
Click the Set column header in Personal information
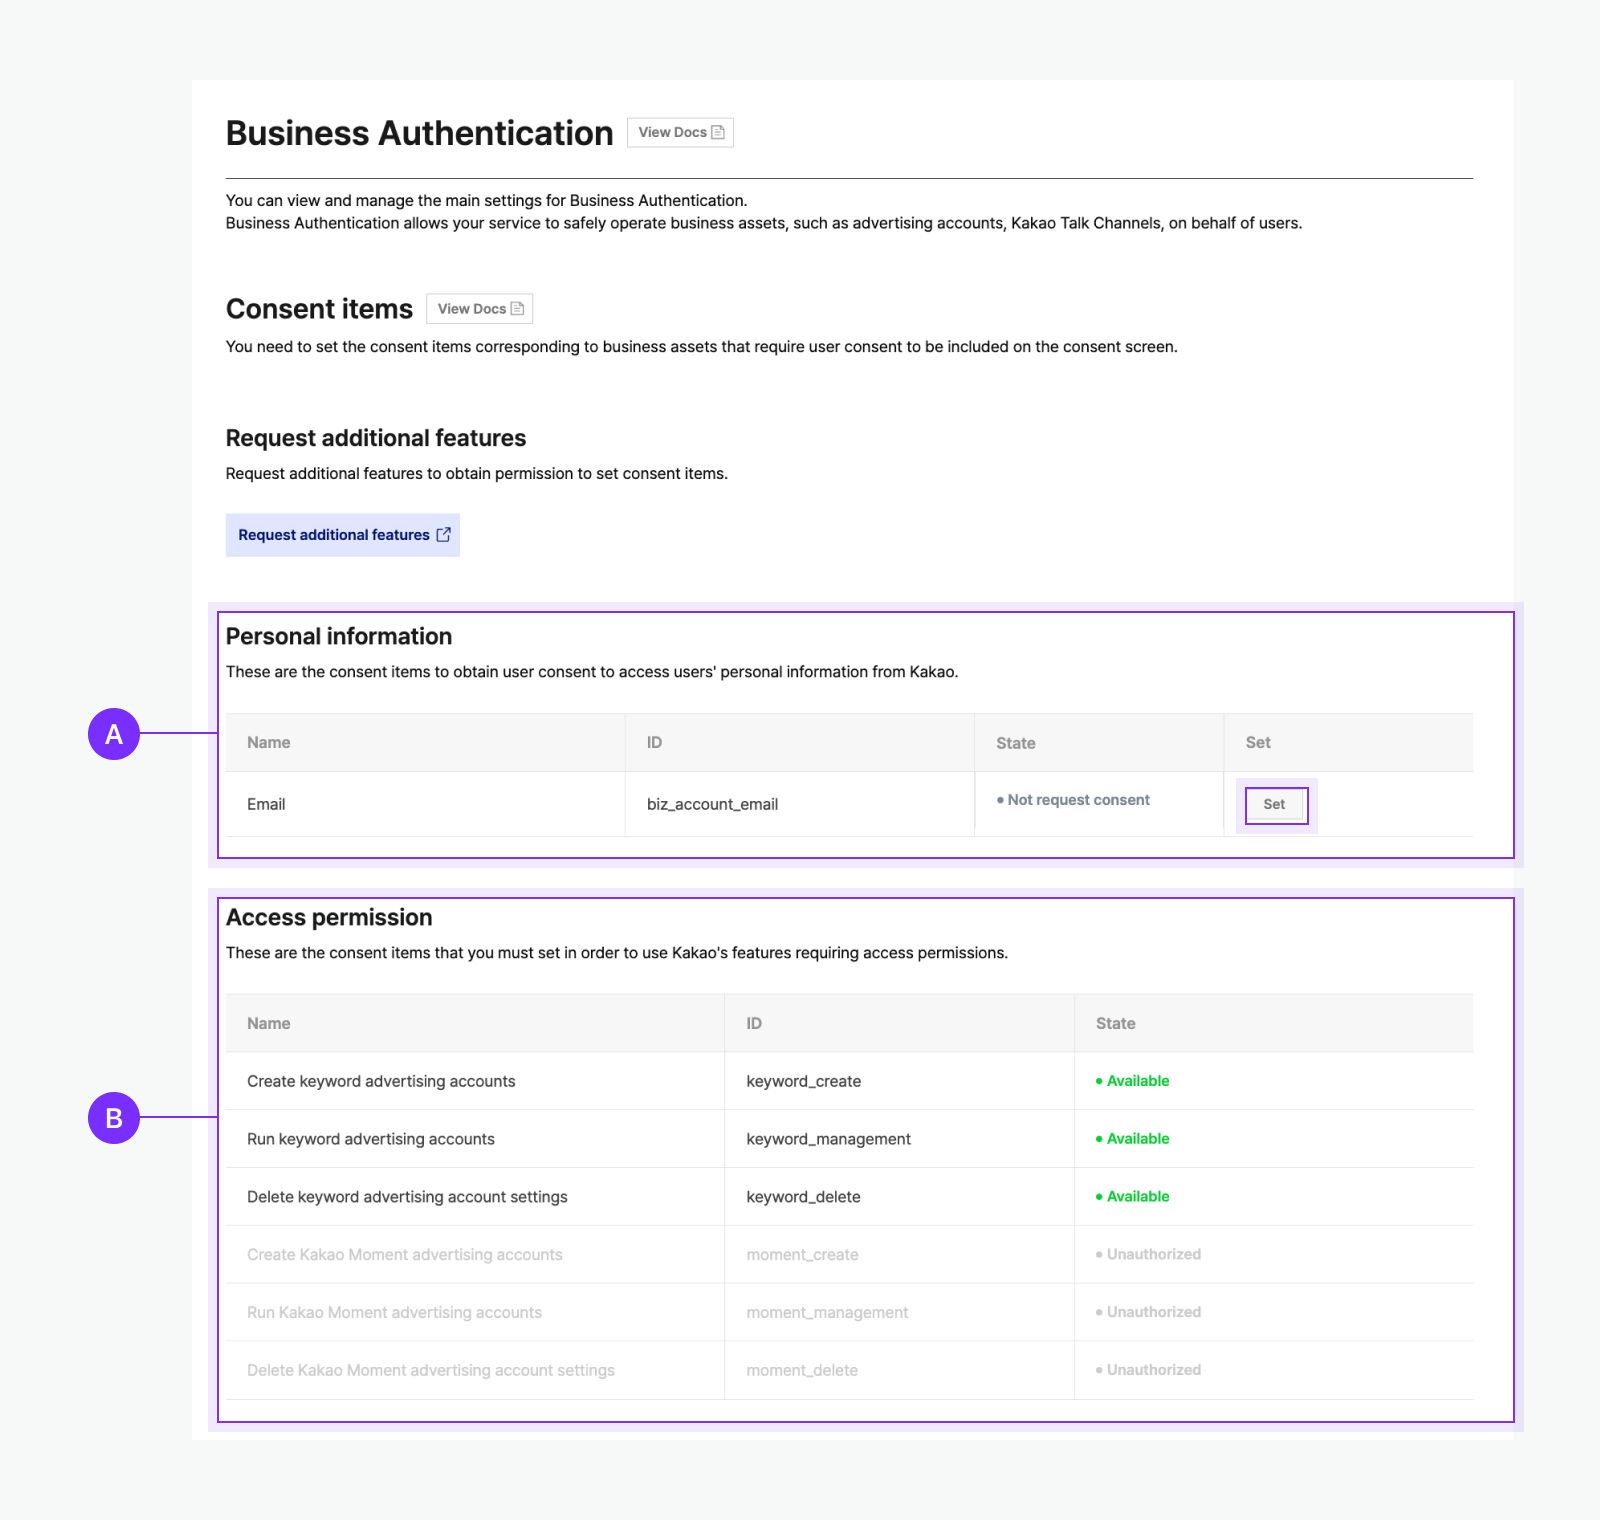tap(1257, 742)
